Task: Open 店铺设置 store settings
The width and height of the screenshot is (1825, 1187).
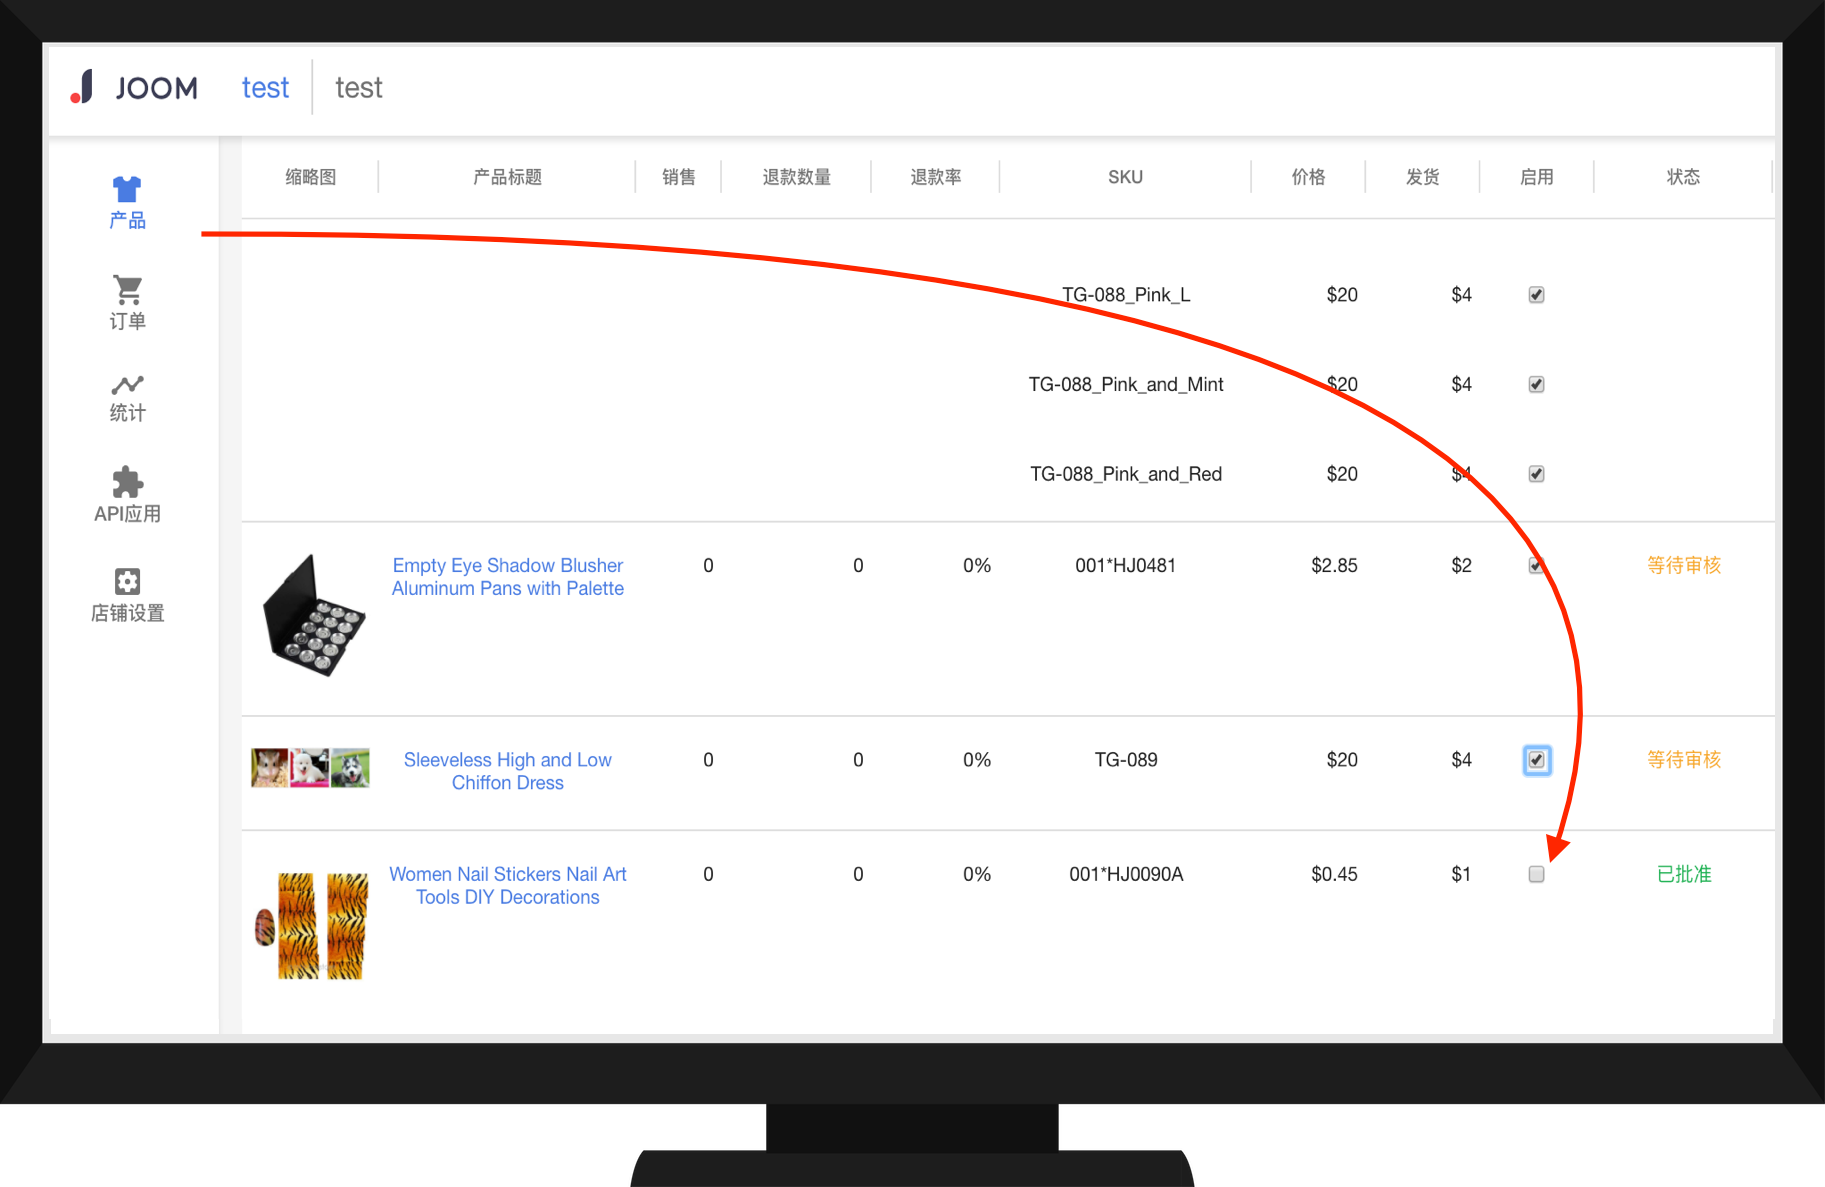Action: click(x=126, y=593)
